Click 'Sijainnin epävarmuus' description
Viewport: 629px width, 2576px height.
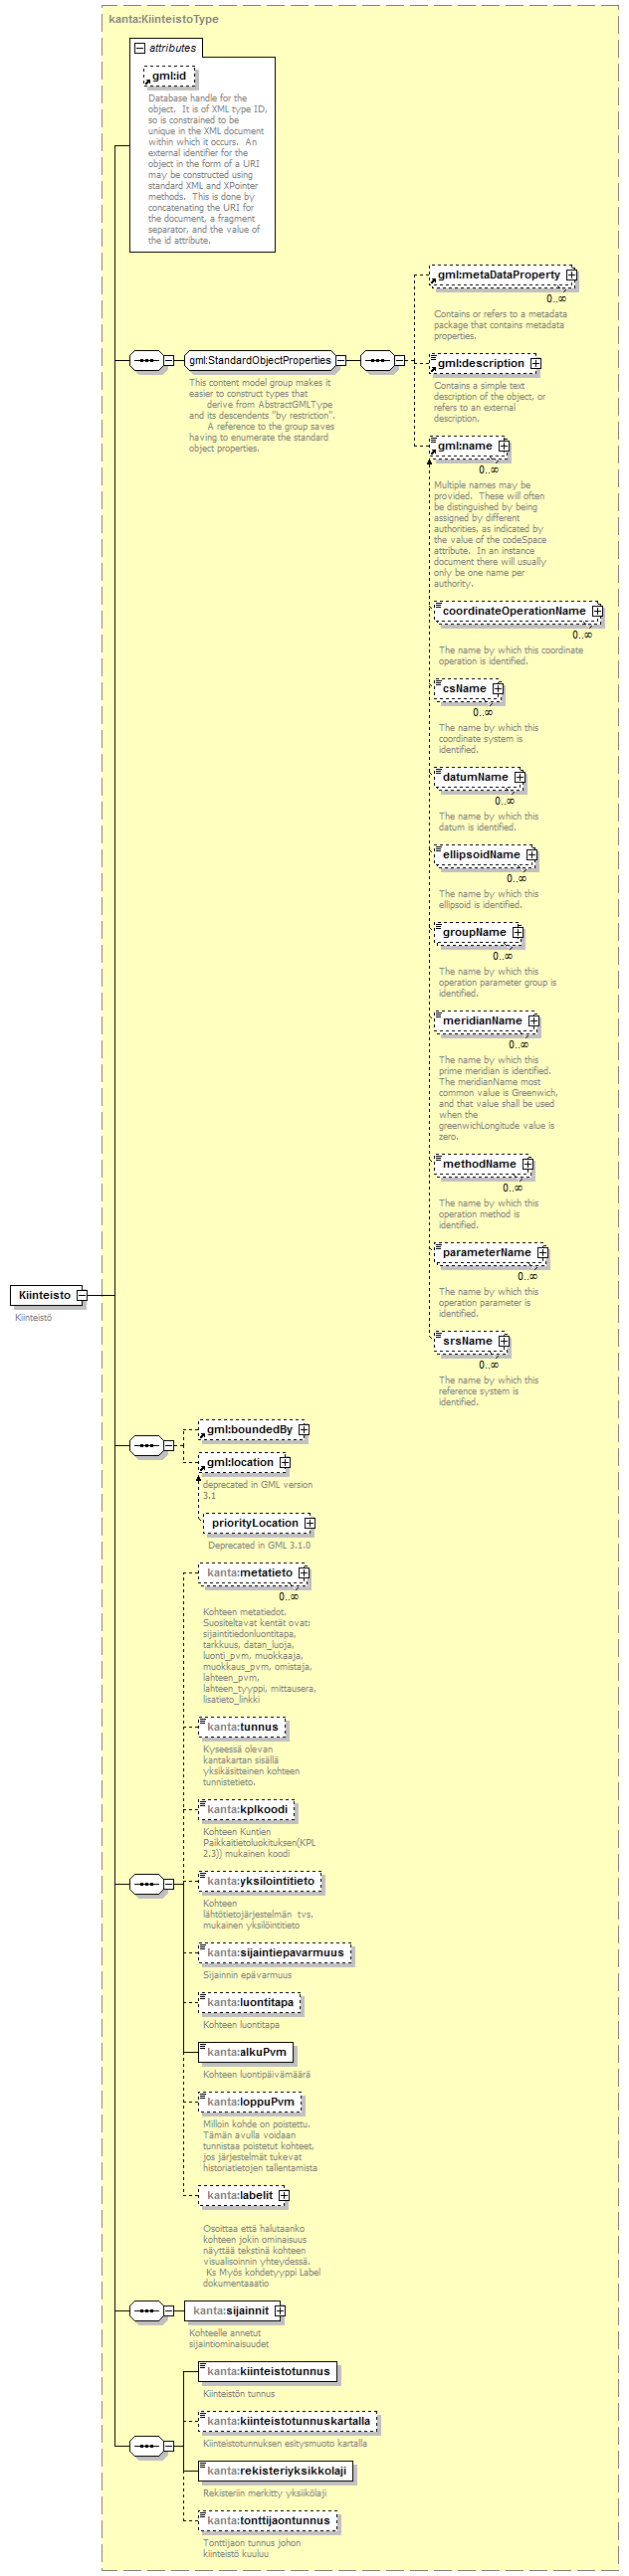[247, 1974]
